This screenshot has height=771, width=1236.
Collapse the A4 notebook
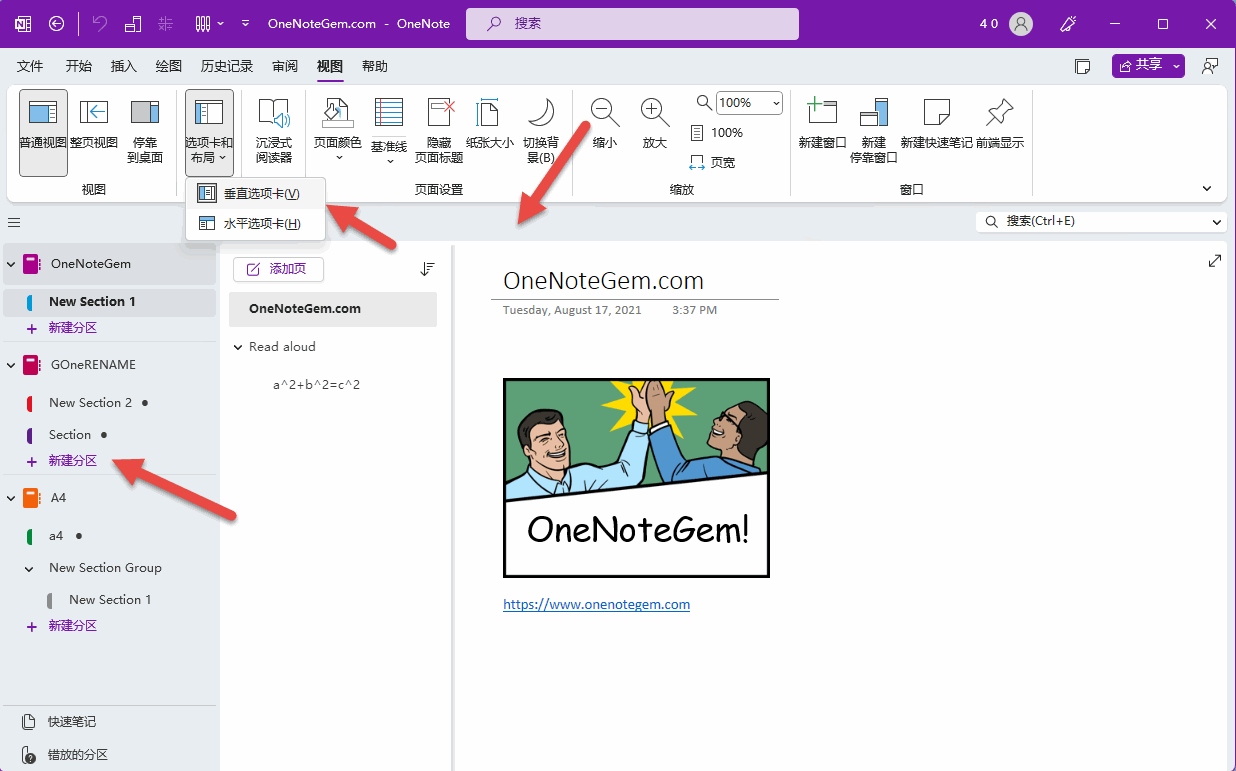coord(11,498)
